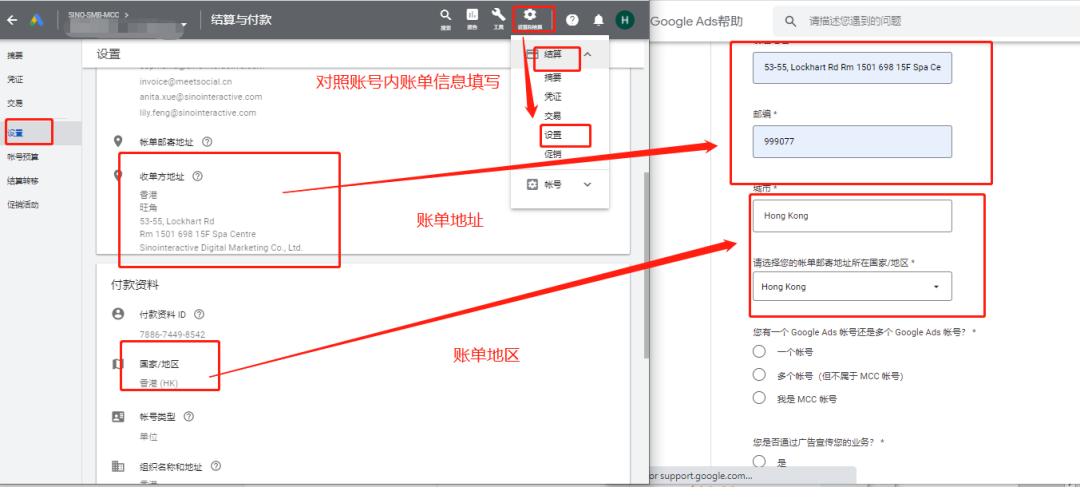Click the back arrow in Google Ads header
The image size is (1080, 487).
(12, 20)
